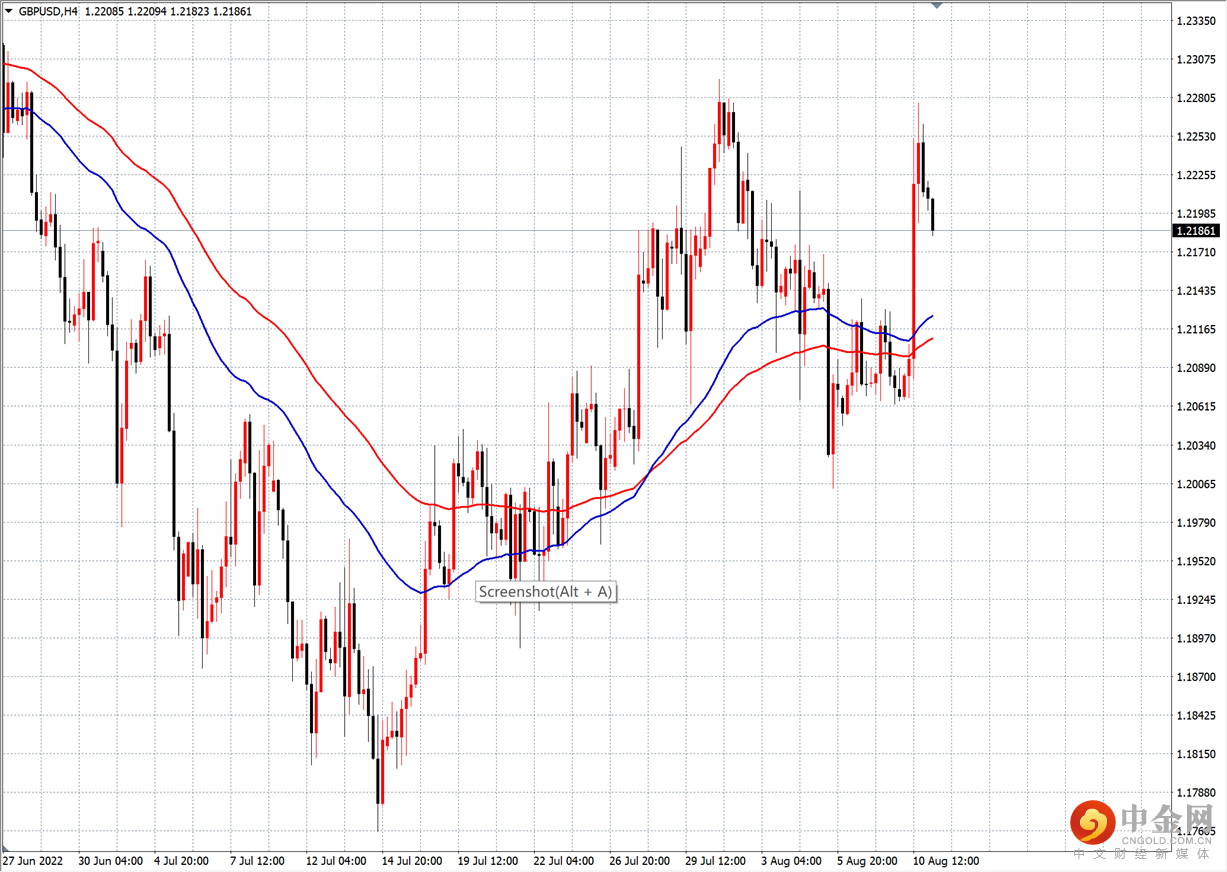Click time axis label 14 Jul 20:00
This screenshot has width=1227, height=872.
pos(413,861)
